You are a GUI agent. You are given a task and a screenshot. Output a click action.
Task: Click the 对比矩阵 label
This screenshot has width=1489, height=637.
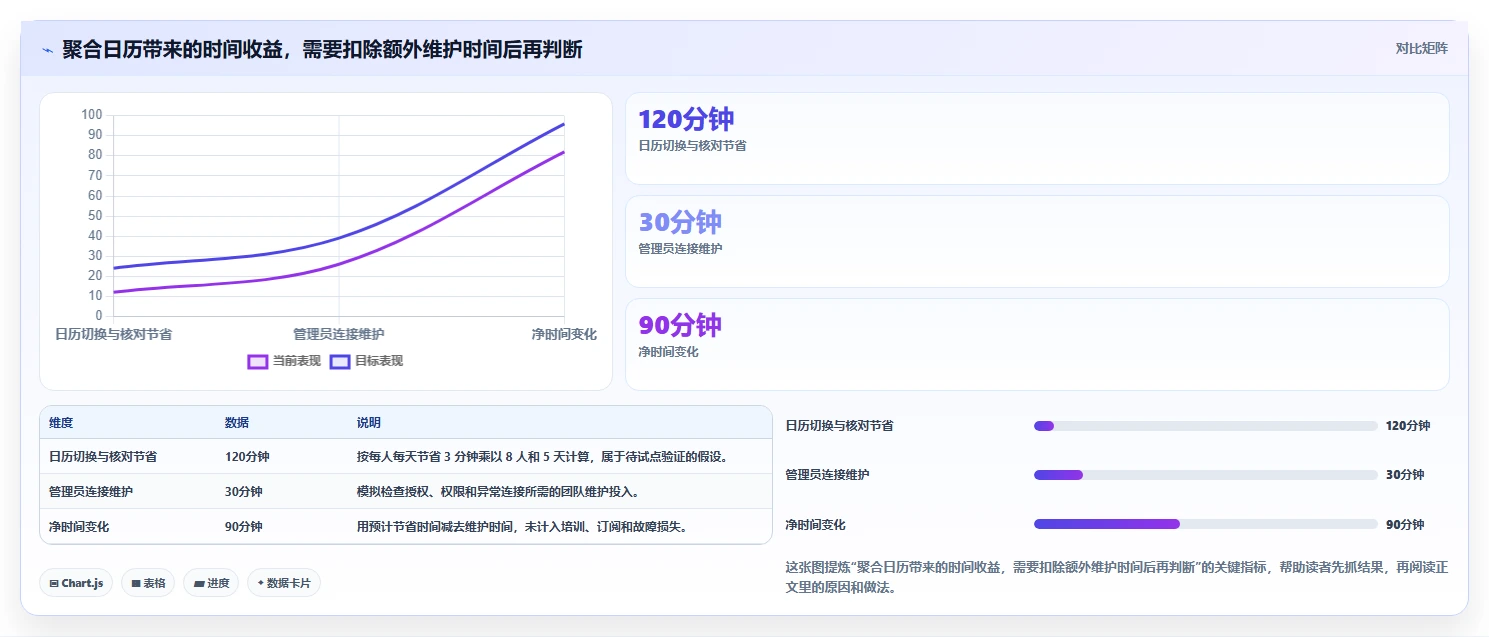tap(1421, 48)
